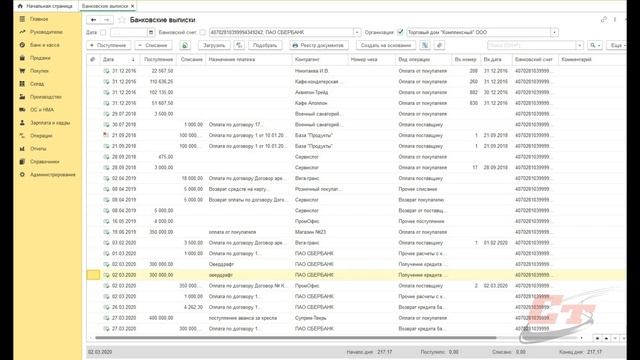The height and width of the screenshot is (360, 640).
Task: Expand the Банковский счет dropdown arrow
Action: tap(357, 32)
